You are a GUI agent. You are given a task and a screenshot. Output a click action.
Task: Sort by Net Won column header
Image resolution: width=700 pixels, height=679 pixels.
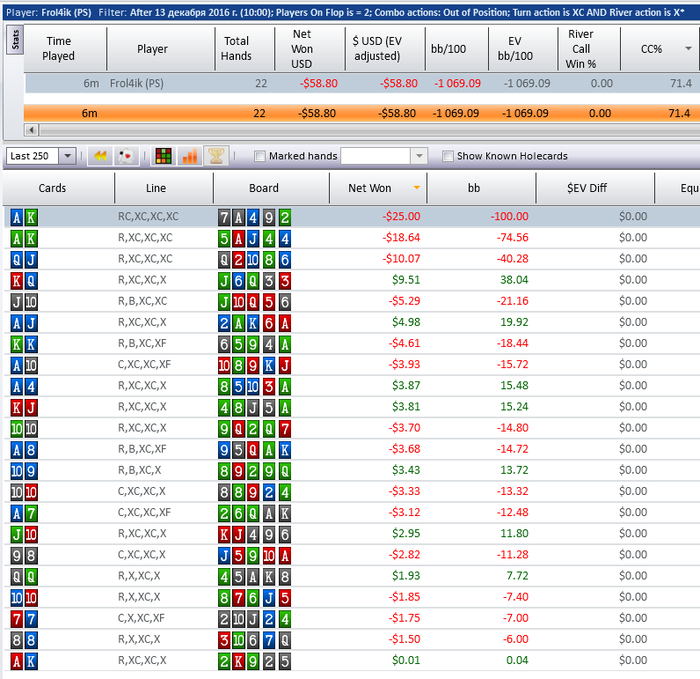click(x=378, y=188)
